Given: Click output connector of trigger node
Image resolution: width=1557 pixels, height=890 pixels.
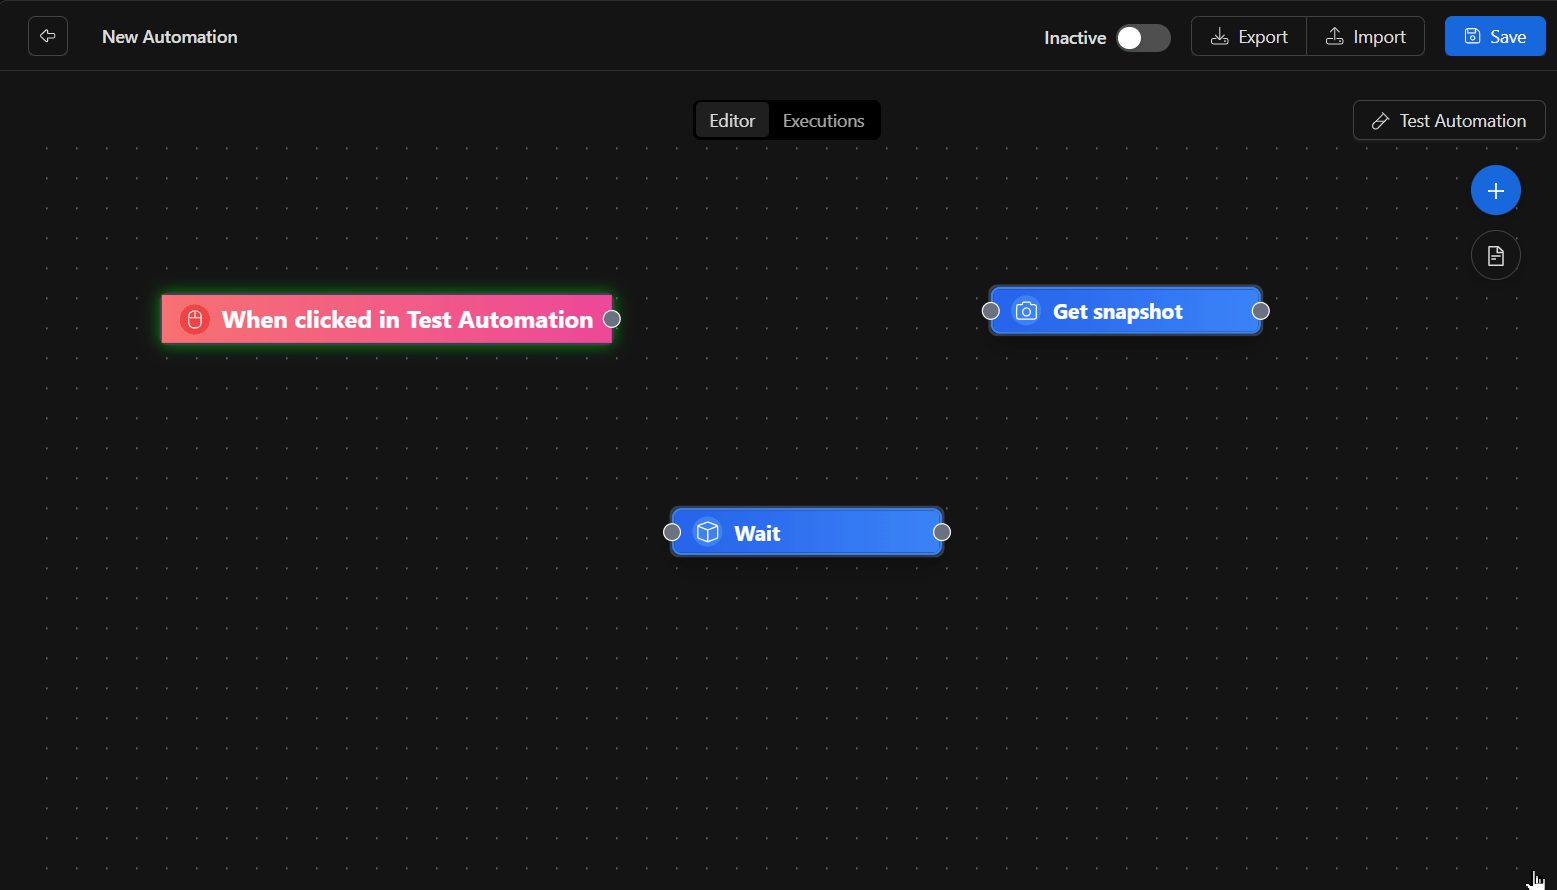Looking at the screenshot, I should point(612,319).
